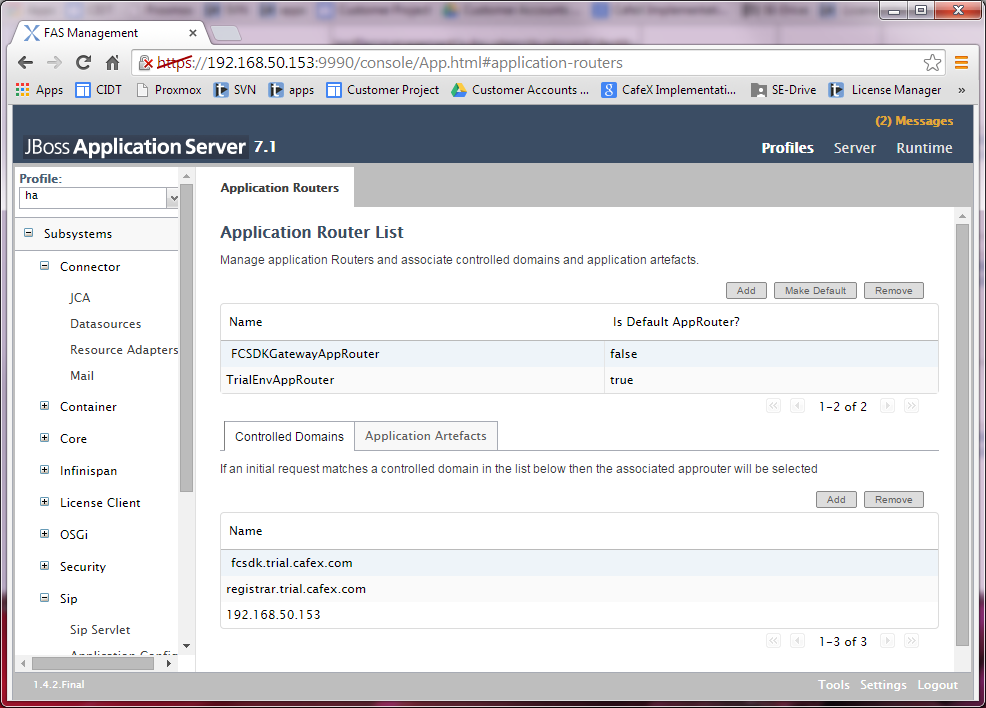Screen dimensions: 986x708
Task: Open the SVN bookmark
Action: point(235,90)
